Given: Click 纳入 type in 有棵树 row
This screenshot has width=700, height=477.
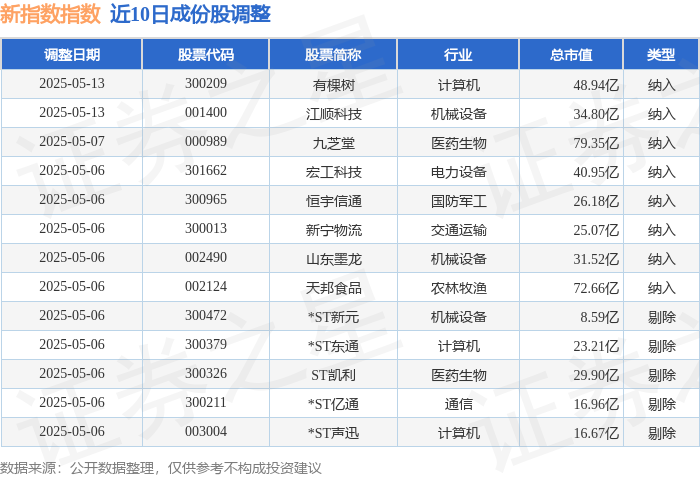Looking at the screenshot, I should coord(662,84).
